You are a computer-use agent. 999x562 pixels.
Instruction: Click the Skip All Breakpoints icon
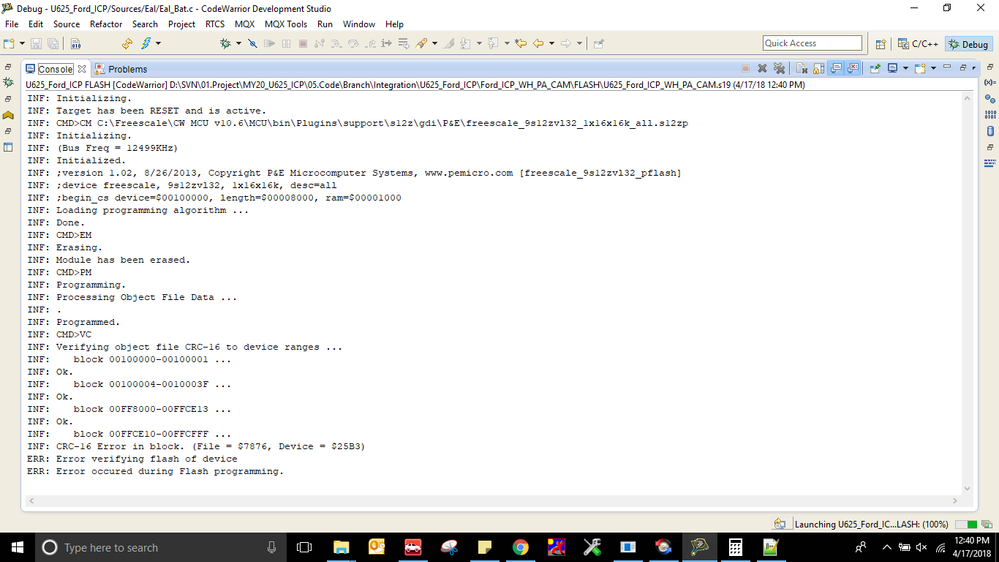pos(252,43)
